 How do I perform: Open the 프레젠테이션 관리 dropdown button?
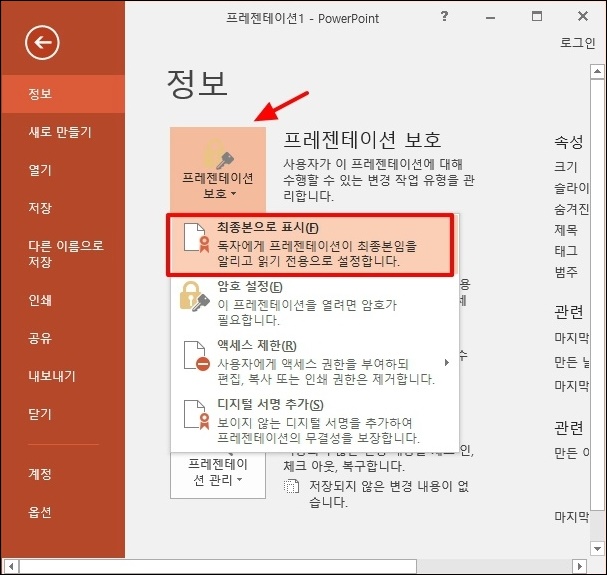click(218, 473)
